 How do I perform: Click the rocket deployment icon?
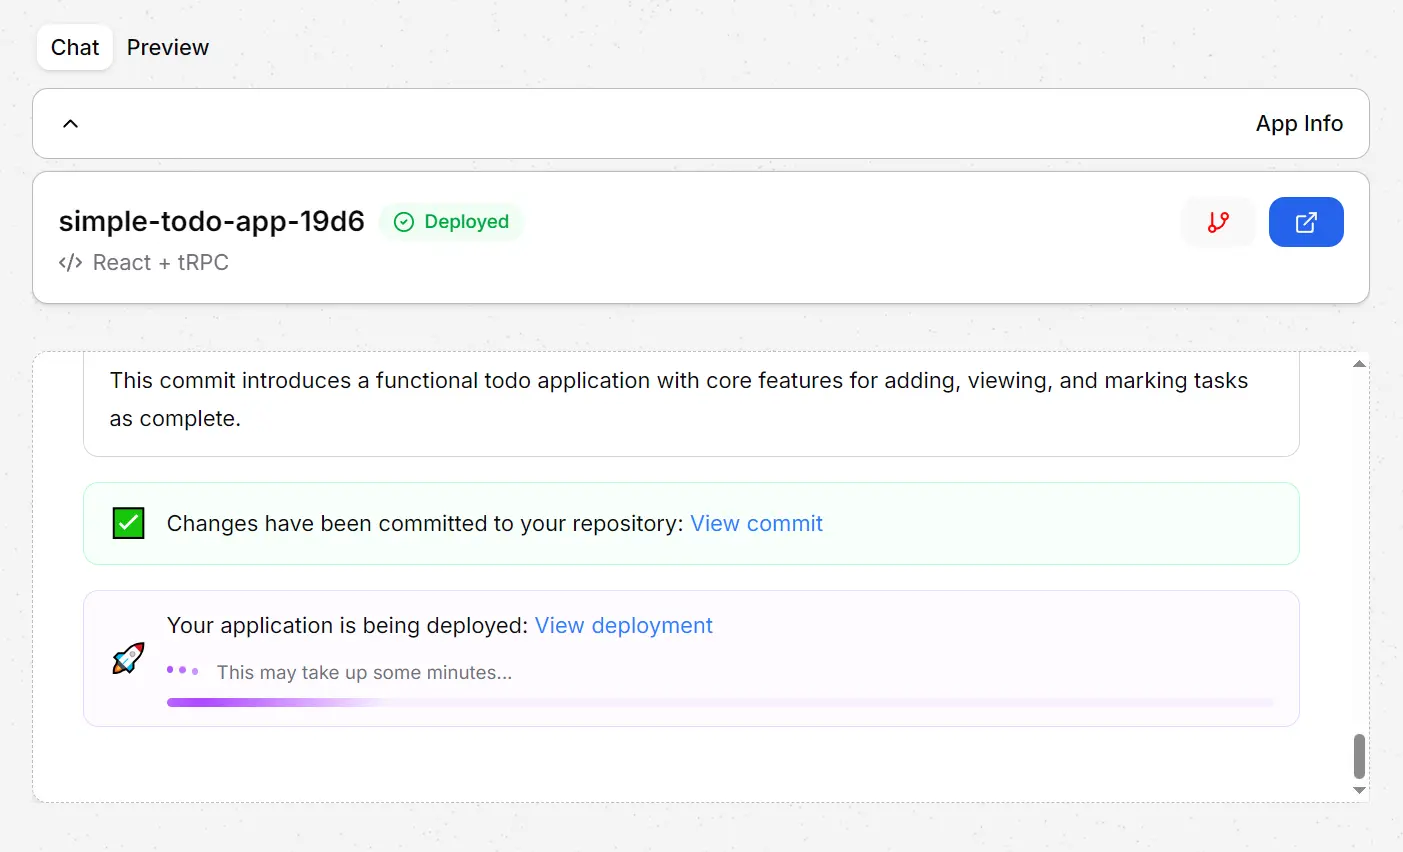click(127, 657)
